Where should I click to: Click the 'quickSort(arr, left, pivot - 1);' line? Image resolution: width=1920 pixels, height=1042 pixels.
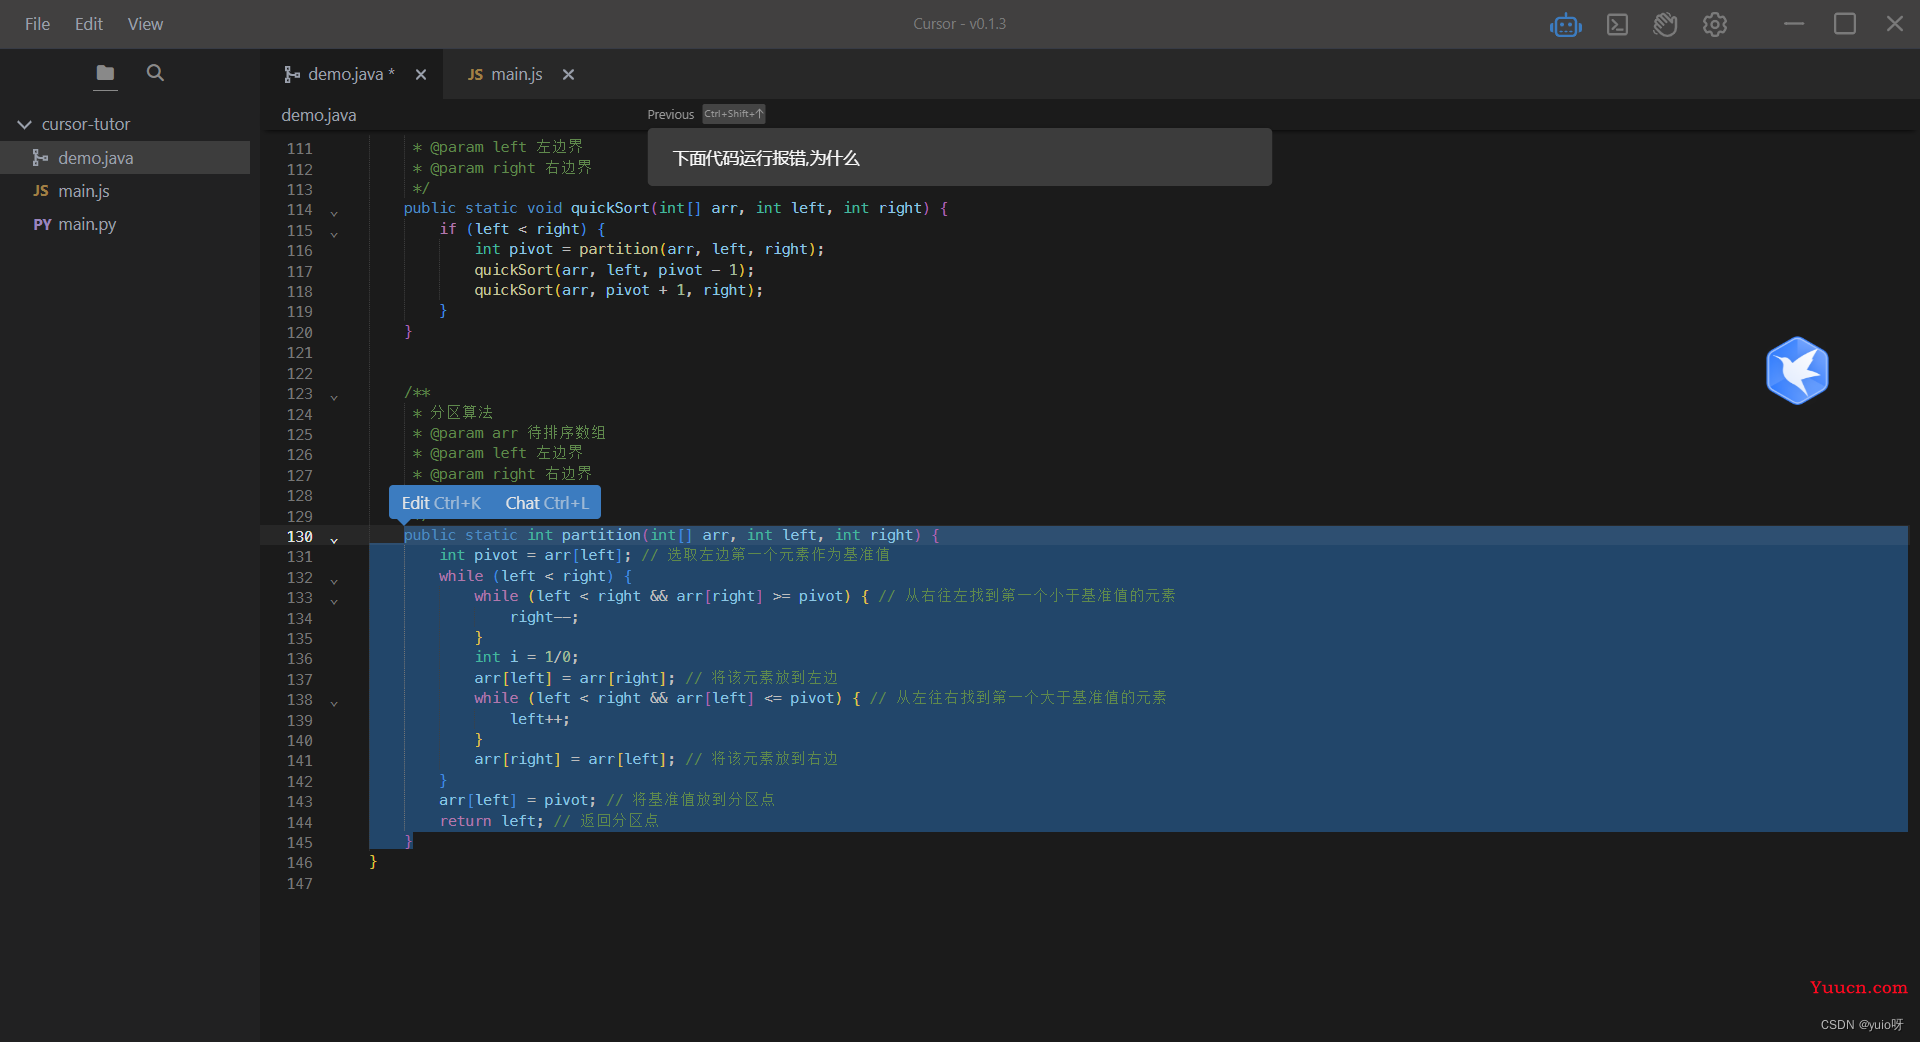click(614, 270)
